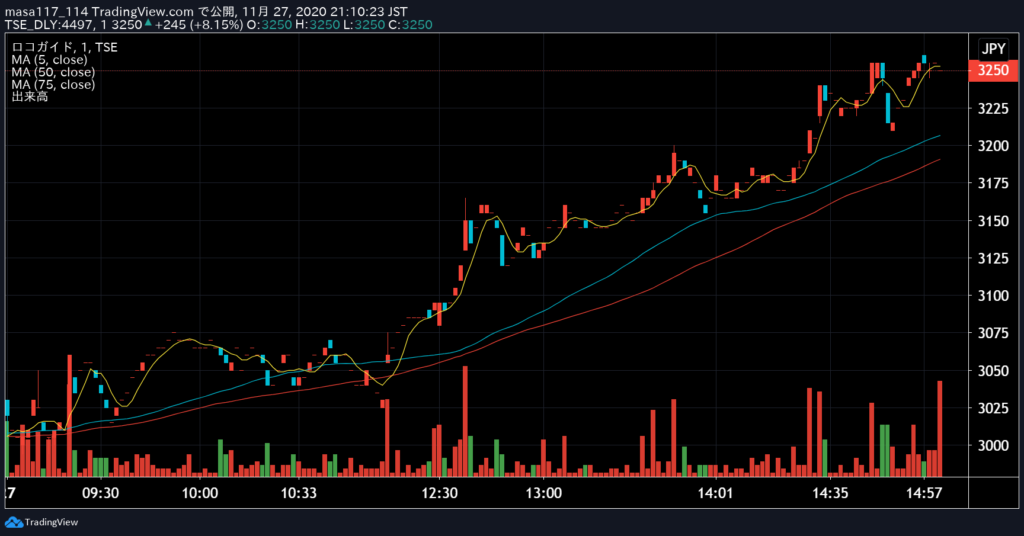Click the 14:01 time axis label
The image size is (1024, 536).
coord(716,493)
